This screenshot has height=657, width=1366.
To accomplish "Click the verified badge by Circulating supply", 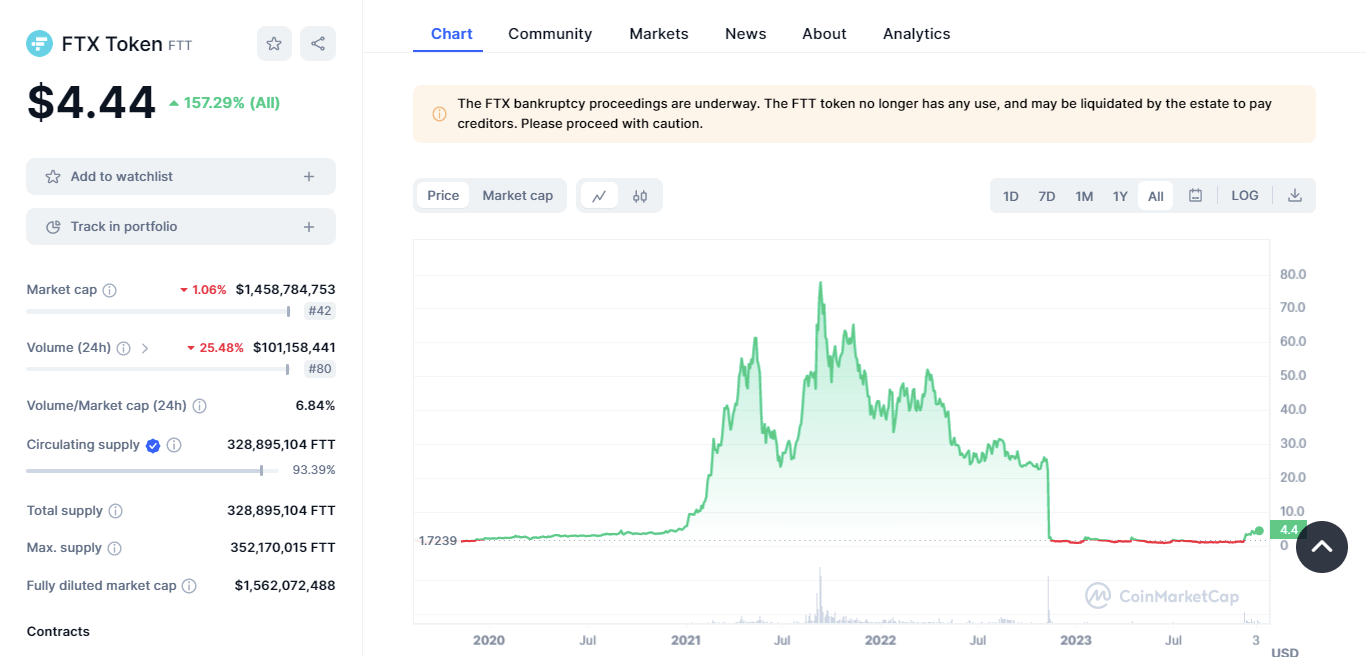I will 153,445.
